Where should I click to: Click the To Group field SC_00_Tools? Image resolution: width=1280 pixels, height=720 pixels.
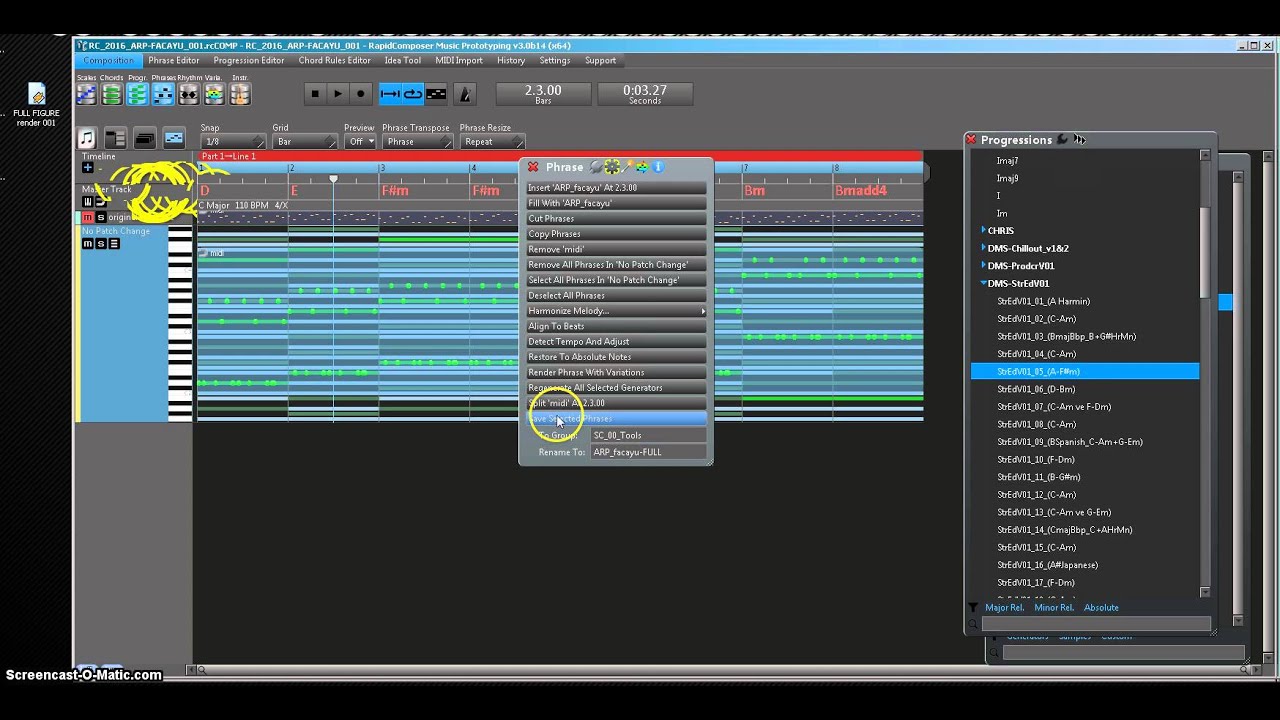648,436
